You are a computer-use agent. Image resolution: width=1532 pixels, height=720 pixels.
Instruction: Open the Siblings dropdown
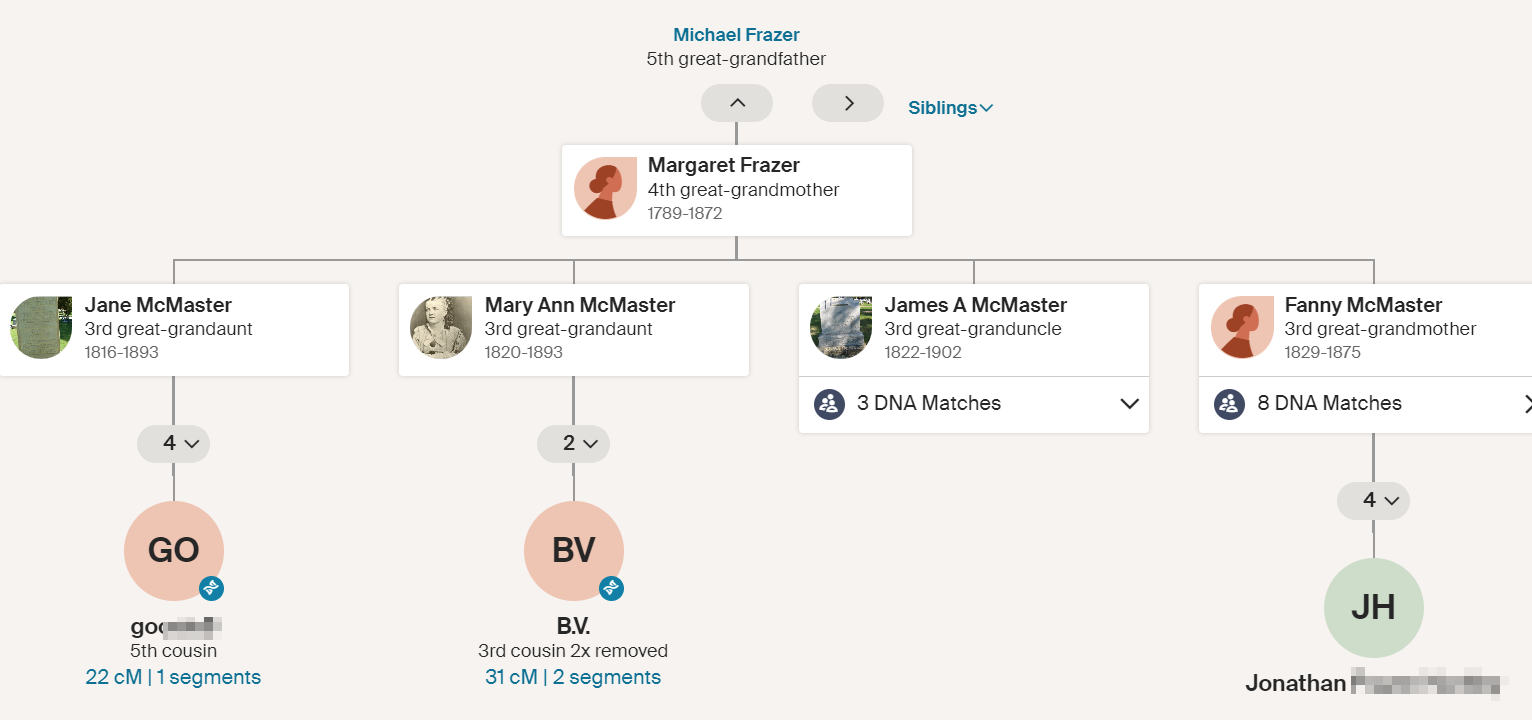click(x=949, y=107)
